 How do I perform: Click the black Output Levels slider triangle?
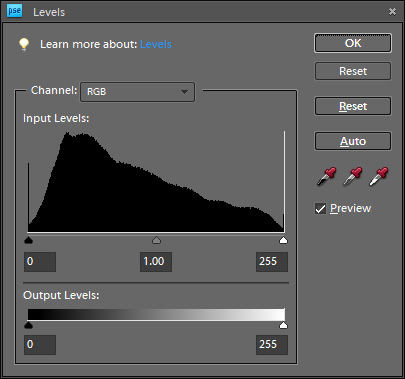point(29,325)
